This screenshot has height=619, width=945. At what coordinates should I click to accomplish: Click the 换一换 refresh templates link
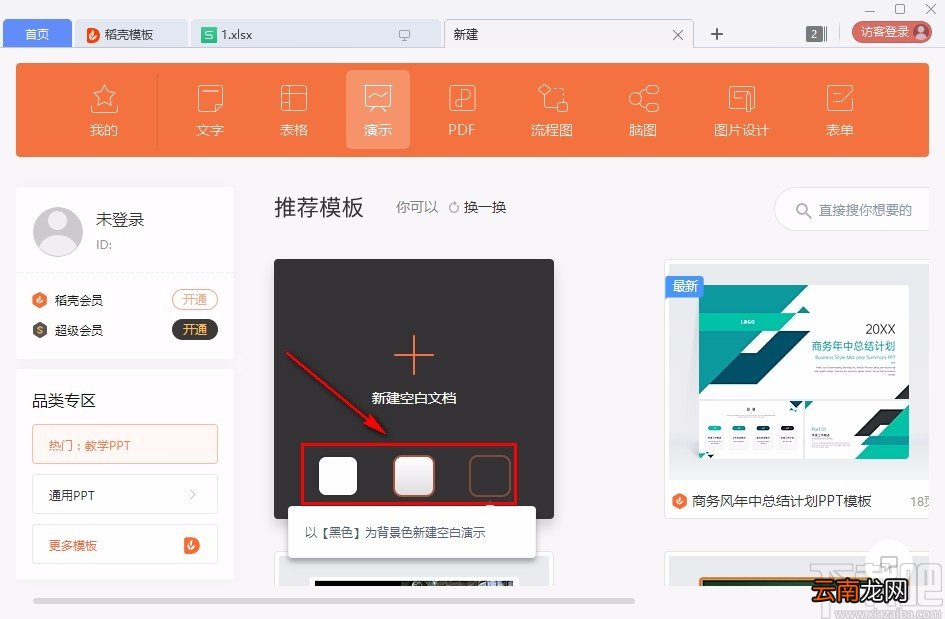pyautogui.click(x=485, y=207)
